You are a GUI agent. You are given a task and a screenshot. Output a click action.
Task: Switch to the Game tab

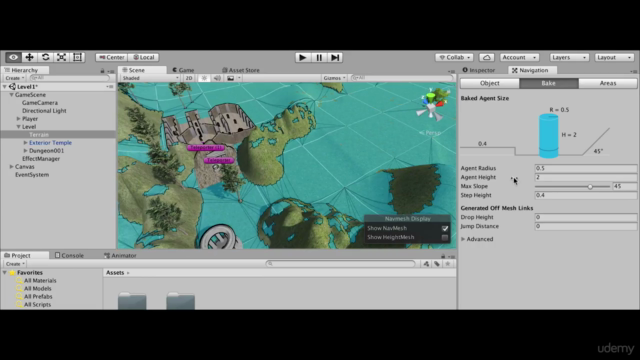(183, 70)
